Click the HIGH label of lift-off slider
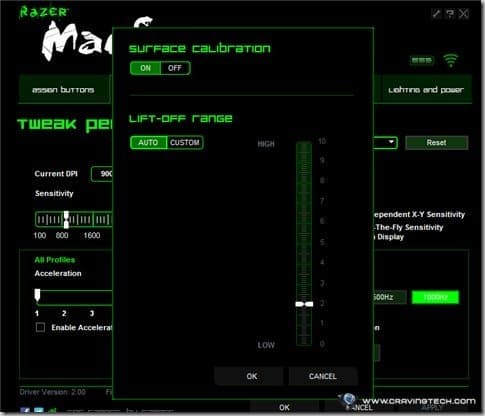The height and width of the screenshot is (416, 485). [x=266, y=144]
